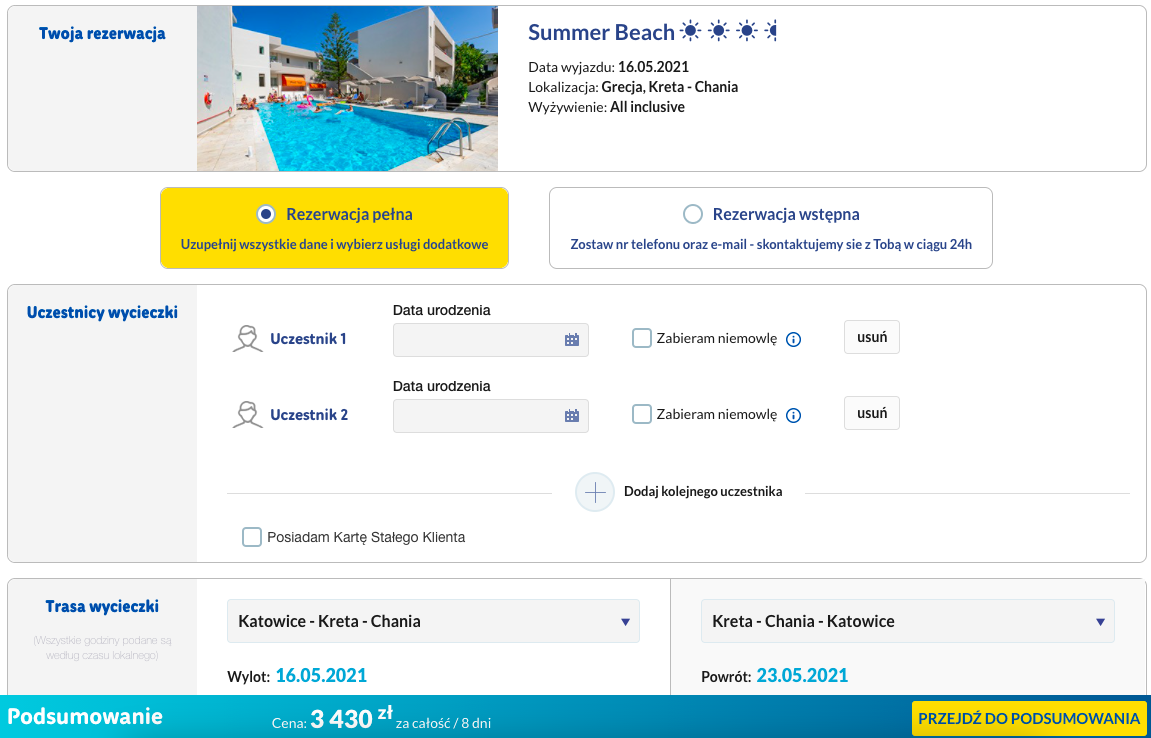The width and height of the screenshot is (1151, 738).
Task: Click the plus icon to add another participant
Action: pos(595,492)
